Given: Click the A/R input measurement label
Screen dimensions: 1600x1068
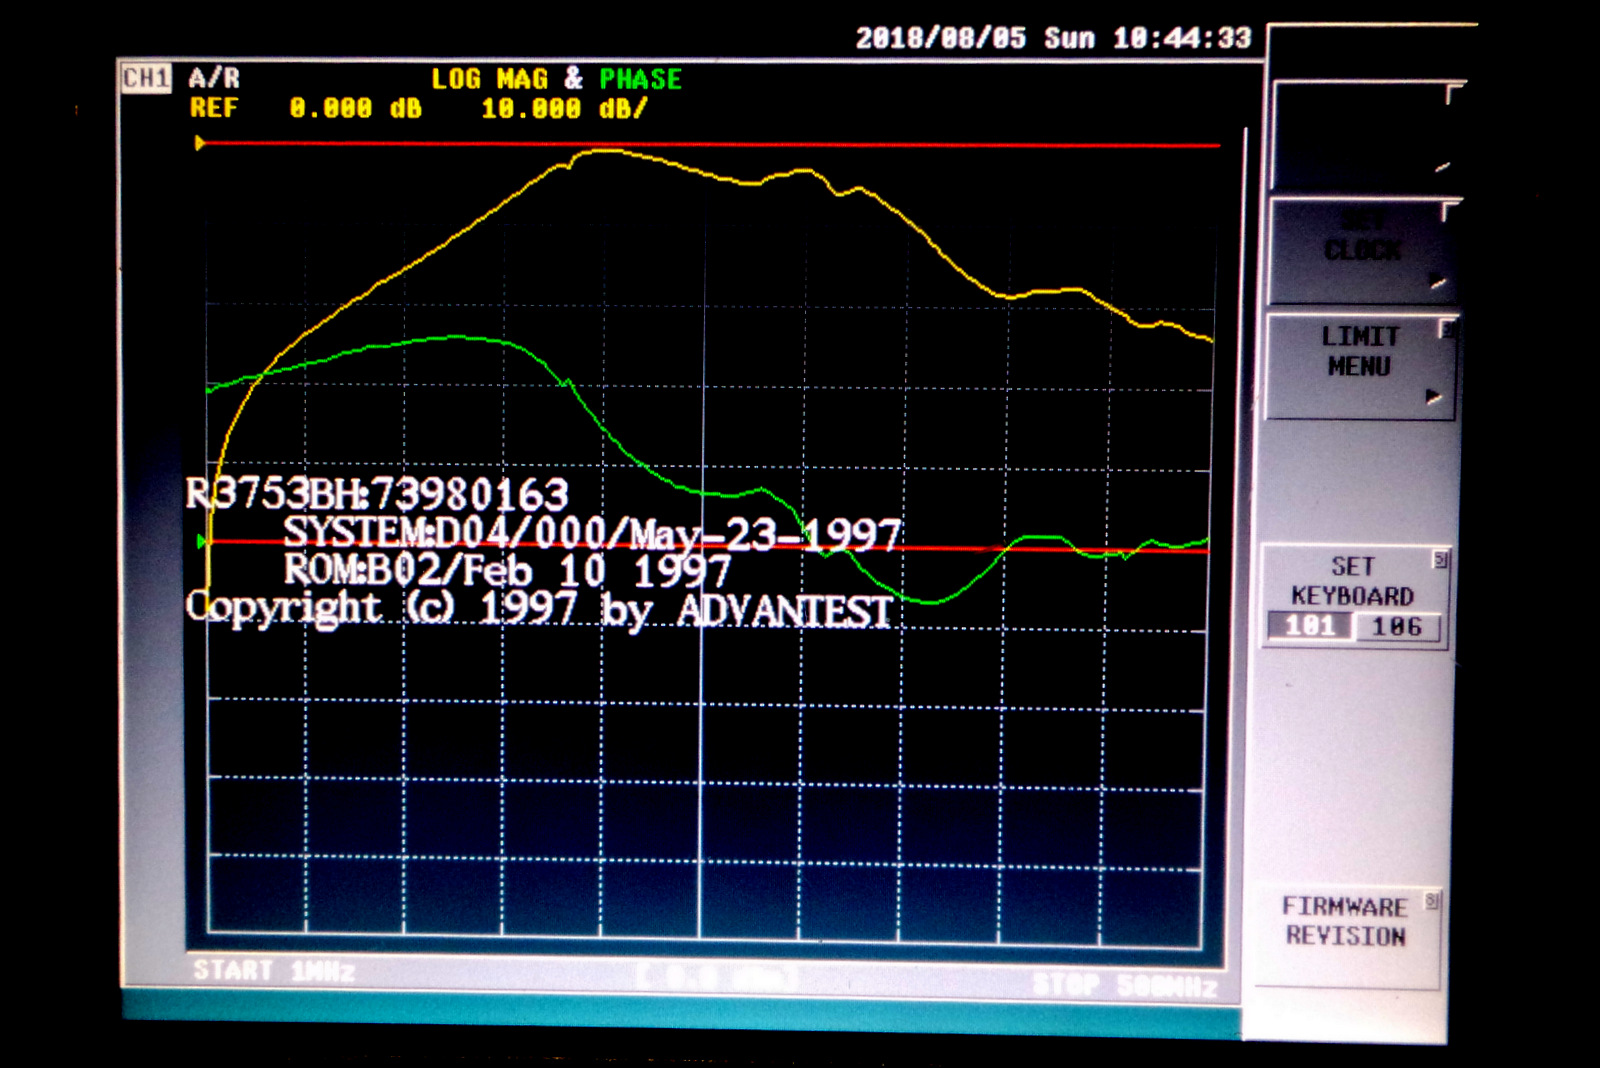Looking at the screenshot, I should 214,78.
